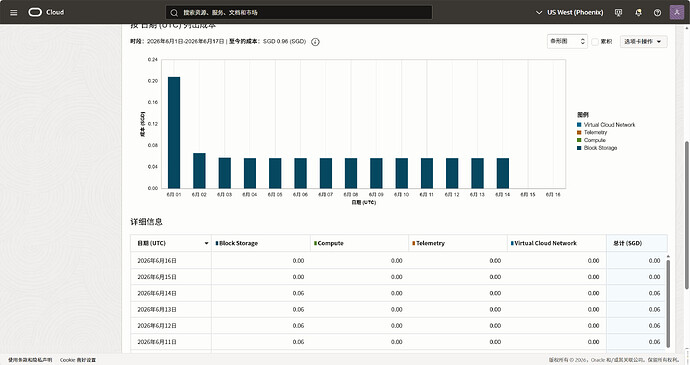Open the notifications bell
The width and height of the screenshot is (690, 365).
[x=638, y=12]
